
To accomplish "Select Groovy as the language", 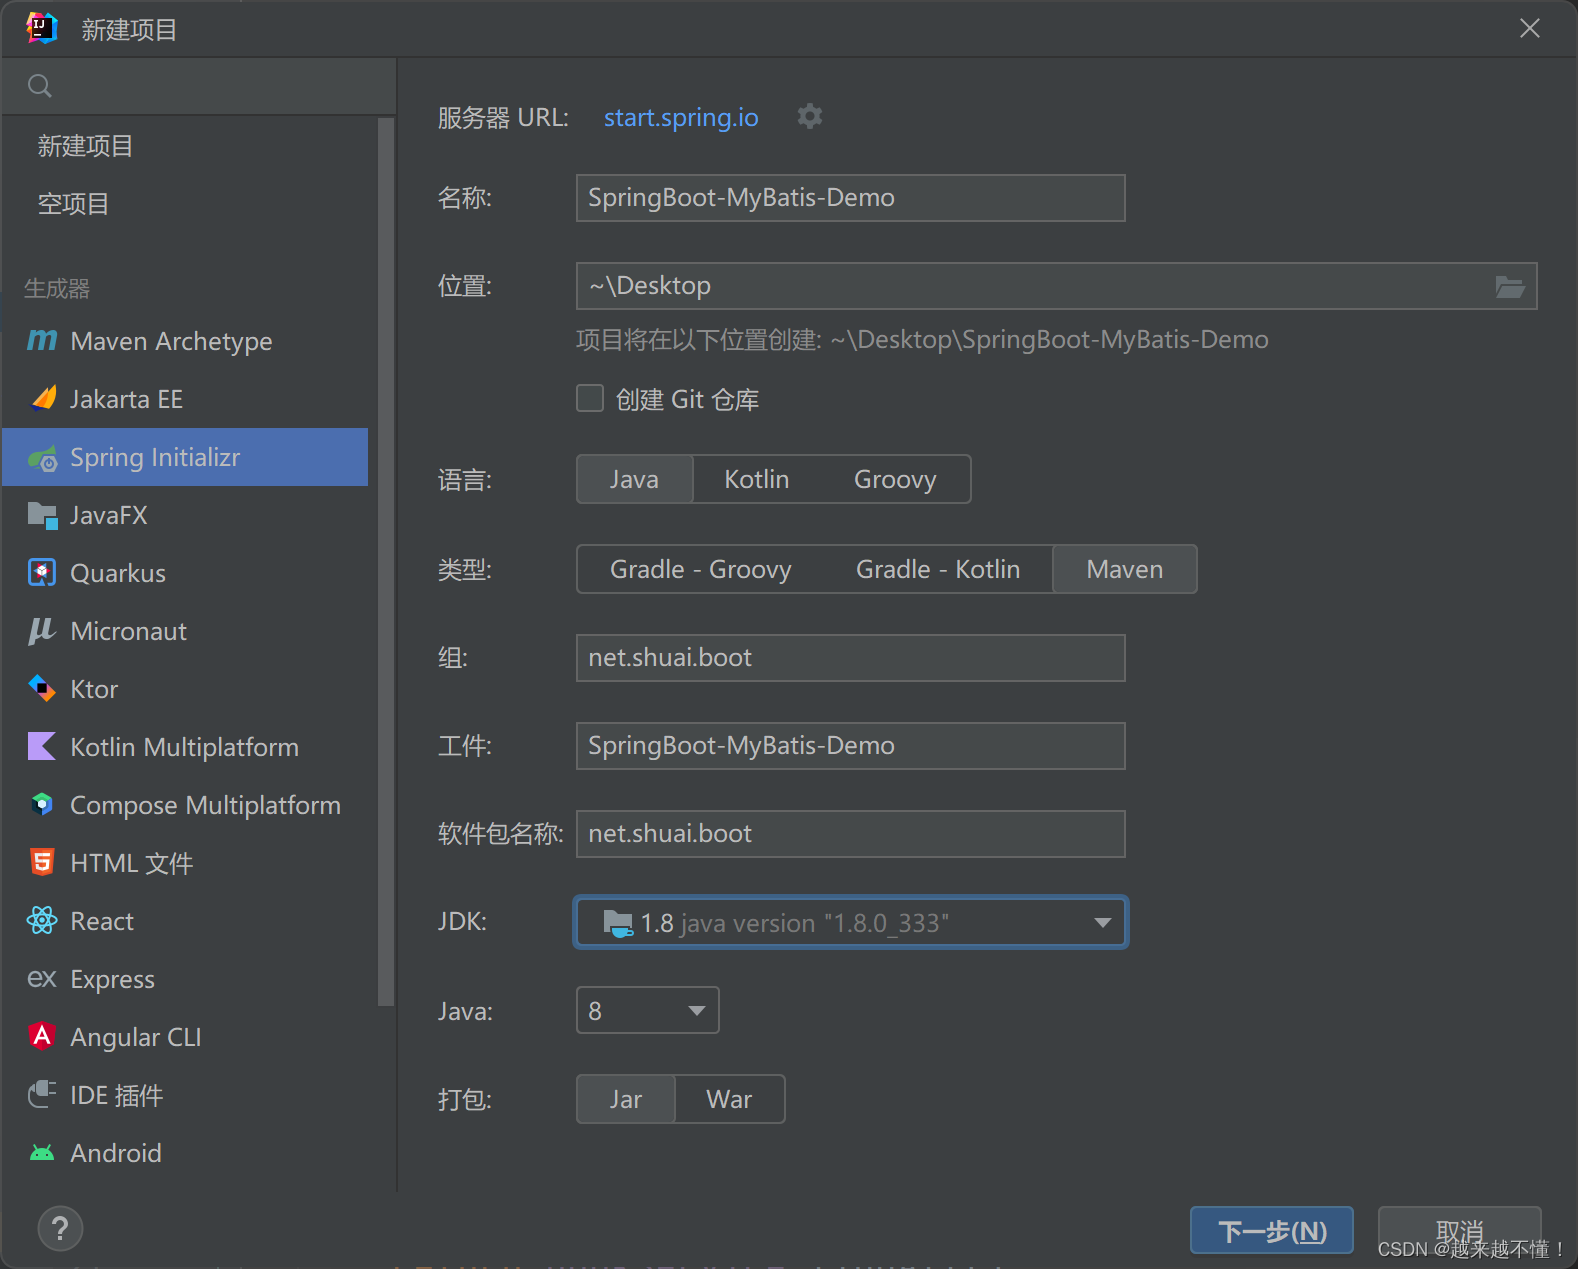I will (895, 479).
